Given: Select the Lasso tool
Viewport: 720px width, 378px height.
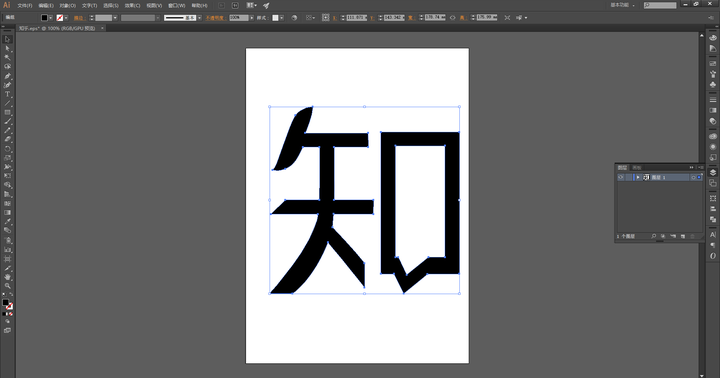Looking at the screenshot, I should (7, 67).
